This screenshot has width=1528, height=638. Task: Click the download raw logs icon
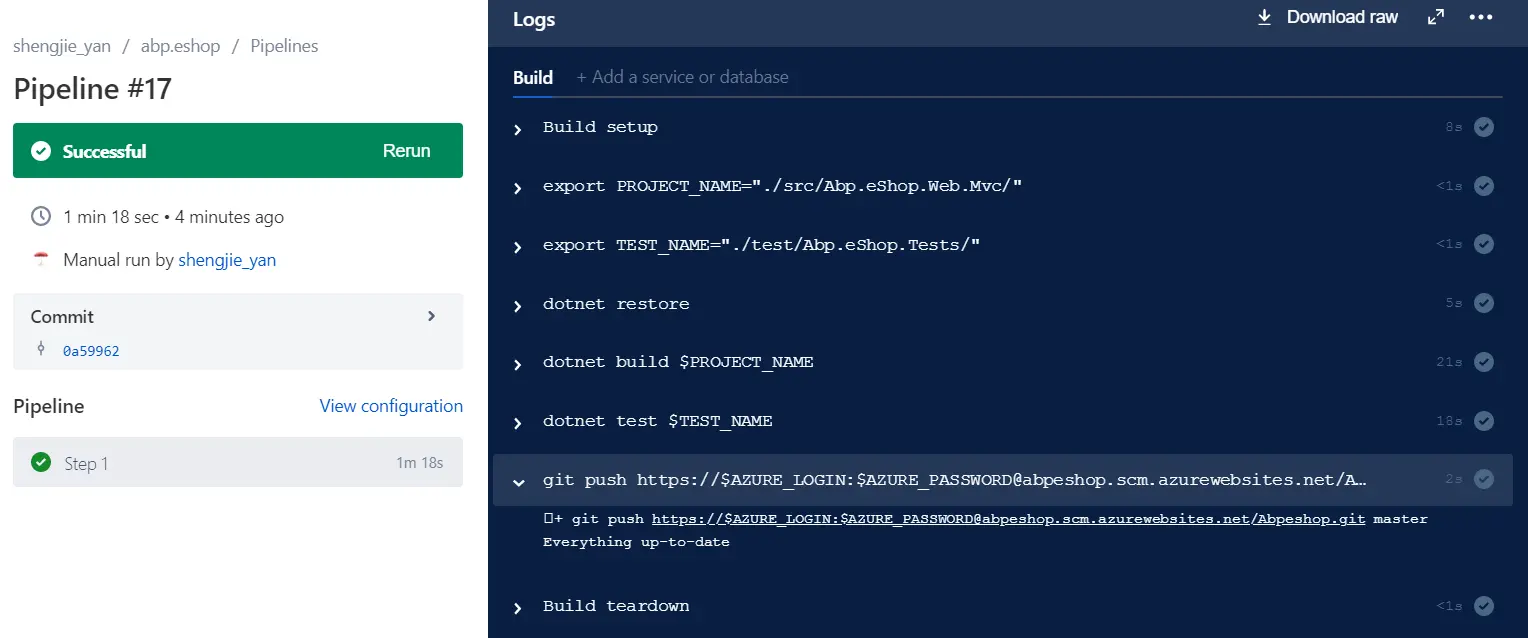[1264, 17]
